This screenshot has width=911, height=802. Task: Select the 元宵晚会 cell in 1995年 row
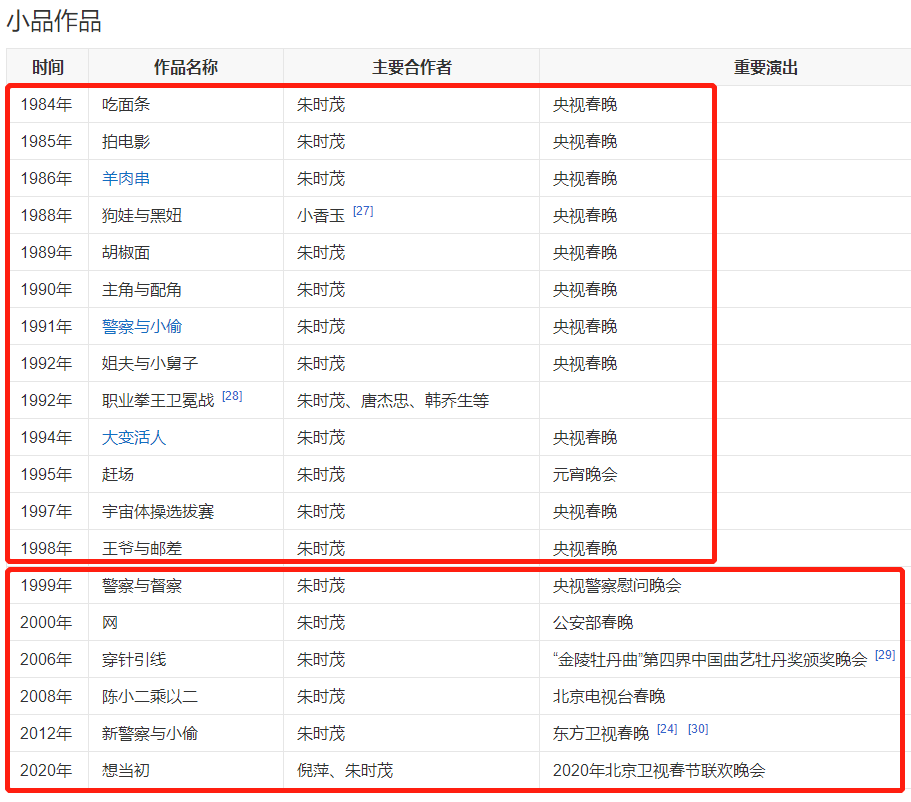point(585,474)
